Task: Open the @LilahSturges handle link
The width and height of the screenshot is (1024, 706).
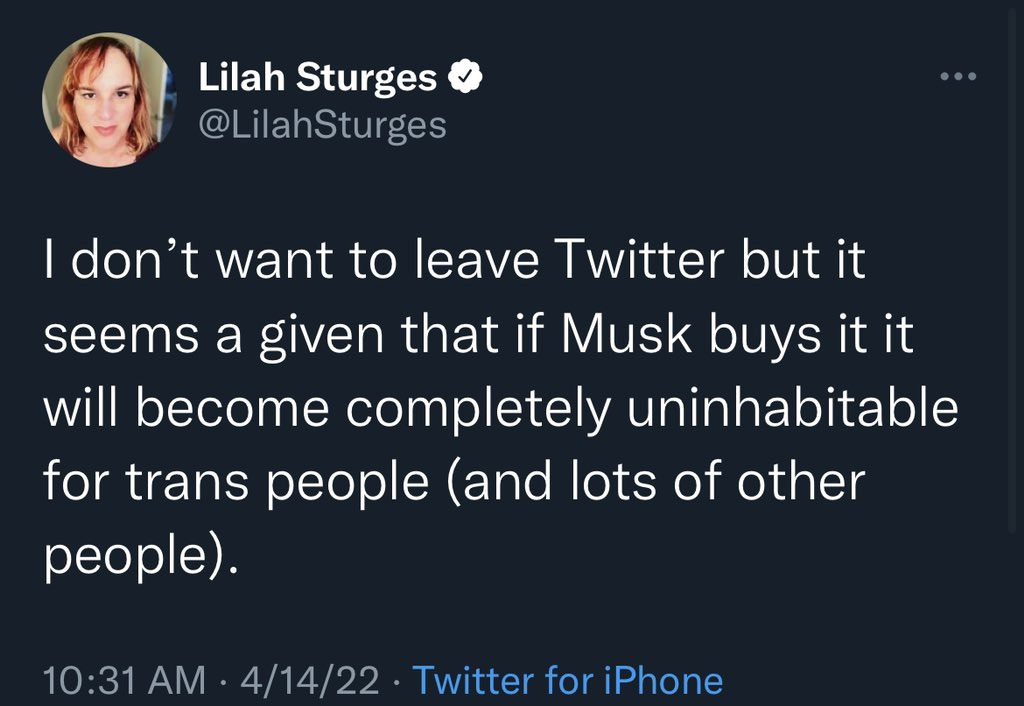Action: point(323,124)
